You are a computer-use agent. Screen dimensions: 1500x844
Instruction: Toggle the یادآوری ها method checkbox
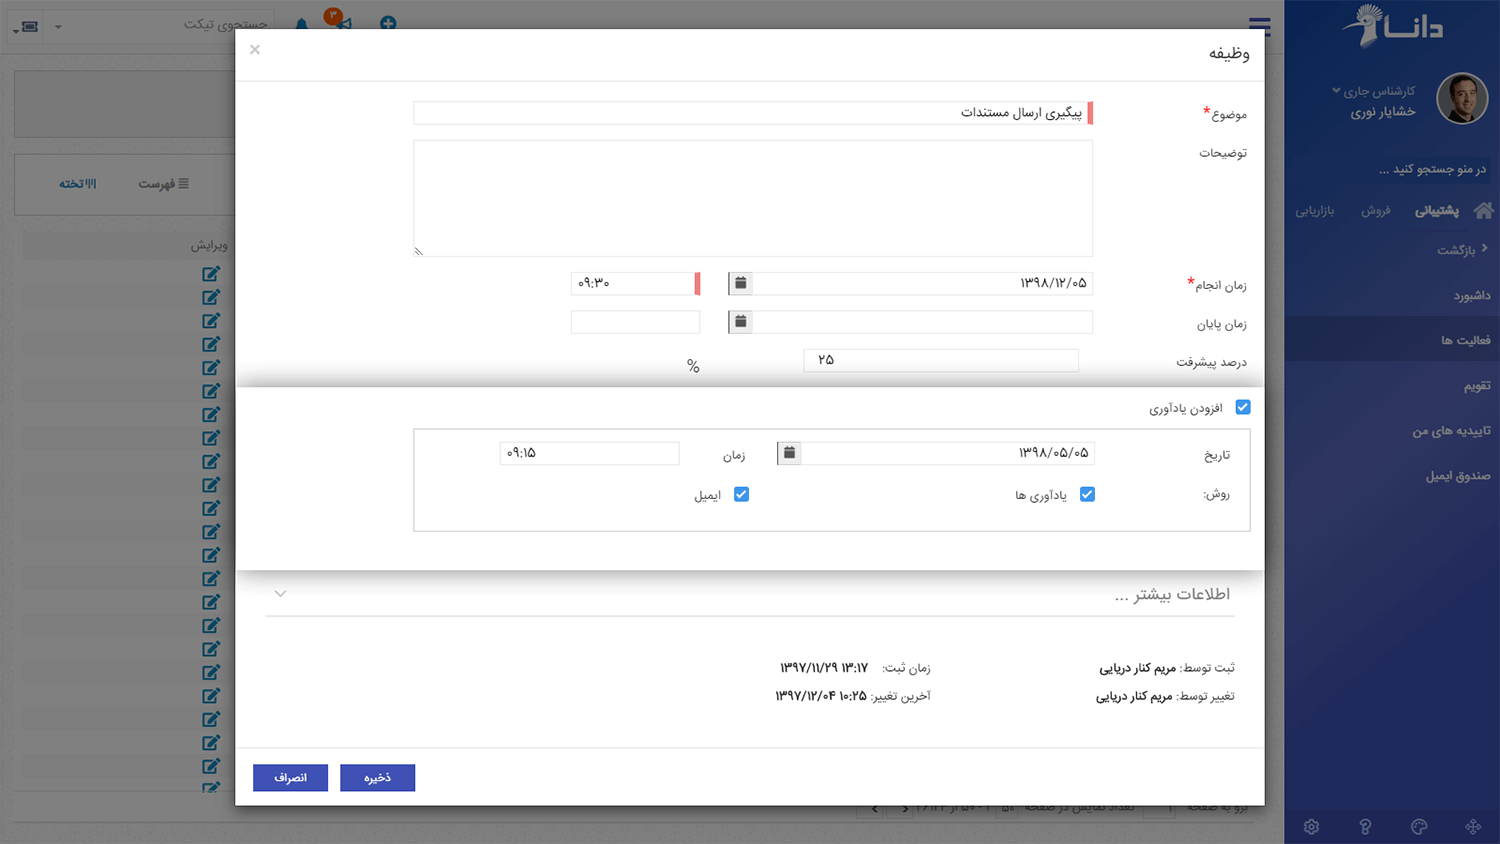[x=1087, y=494]
